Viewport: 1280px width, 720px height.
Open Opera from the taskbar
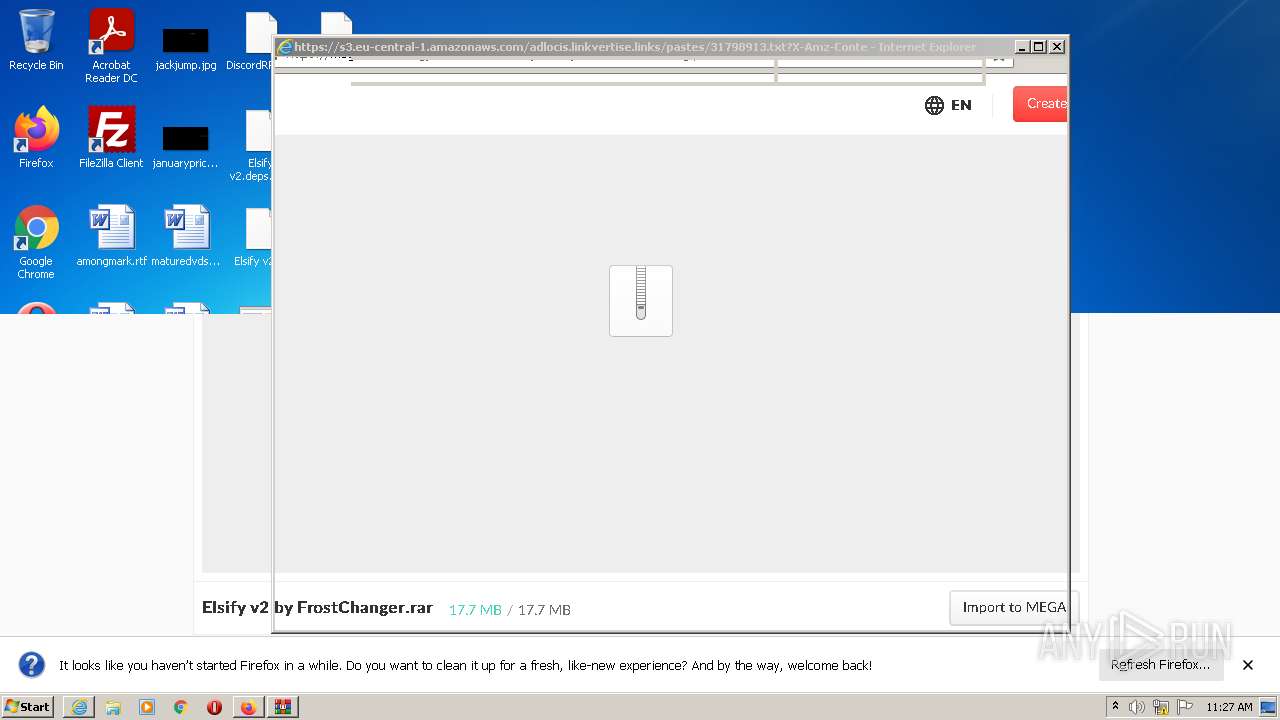pos(214,707)
